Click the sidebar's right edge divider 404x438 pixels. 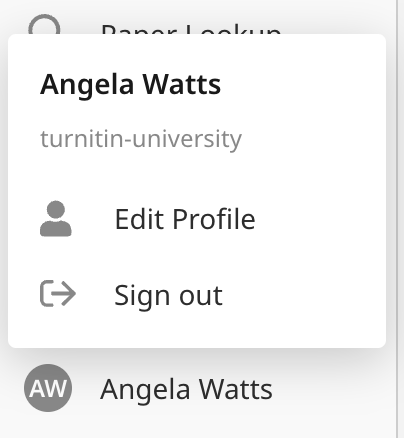397,219
